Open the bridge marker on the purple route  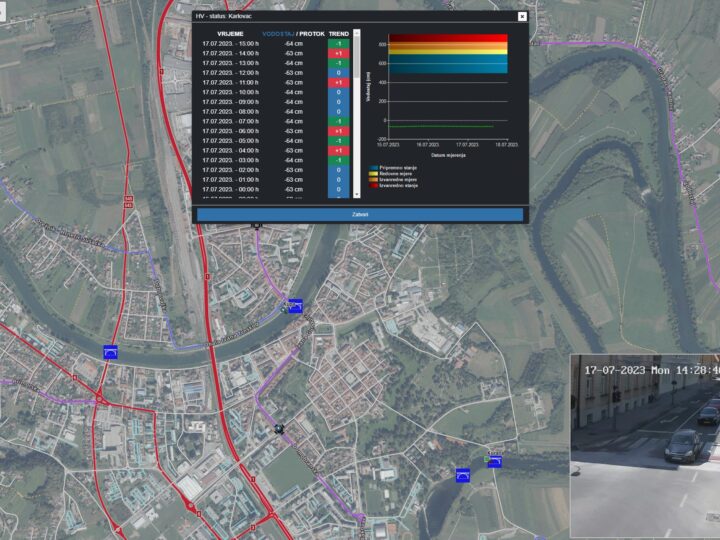coord(295,306)
